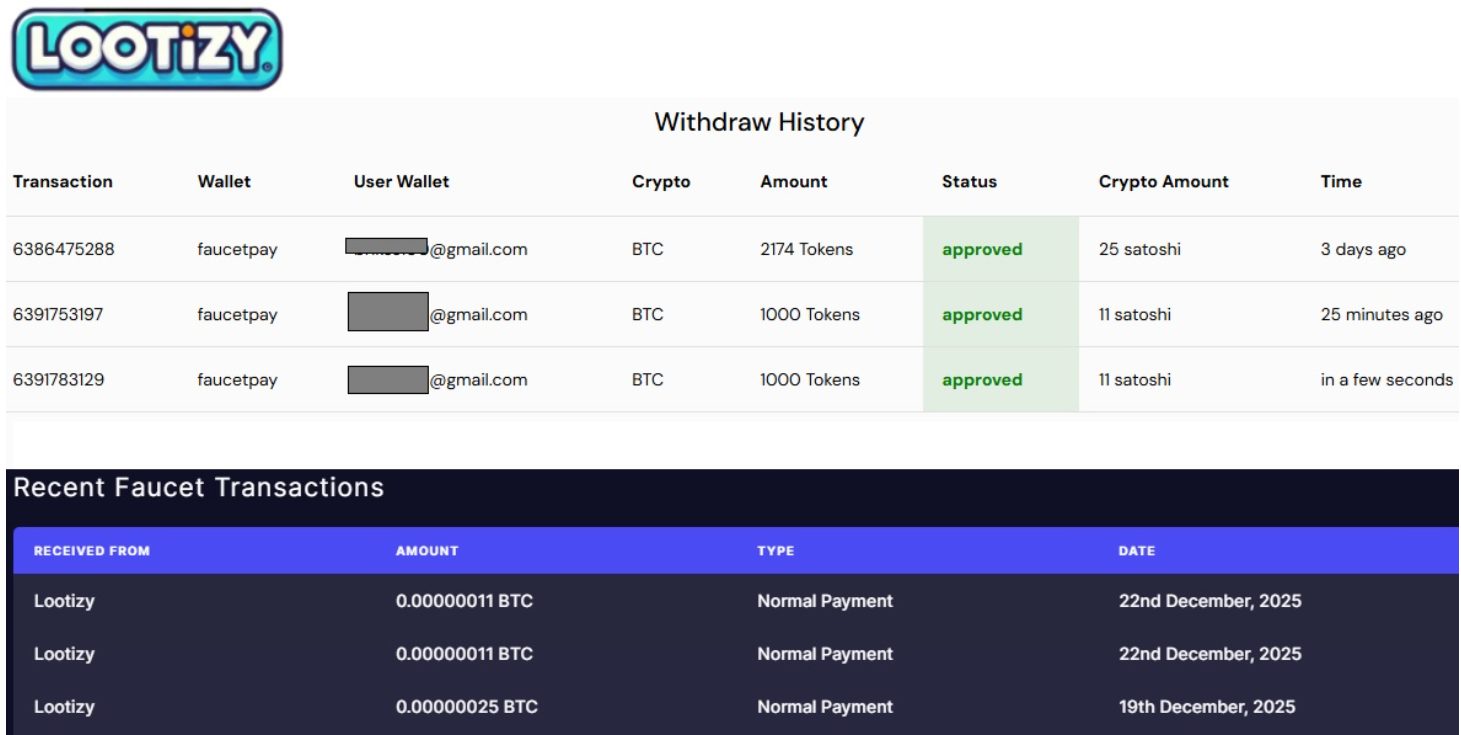The height and width of the screenshot is (735, 1461).
Task: Select transaction ID 6391783129
Action: click(x=59, y=380)
